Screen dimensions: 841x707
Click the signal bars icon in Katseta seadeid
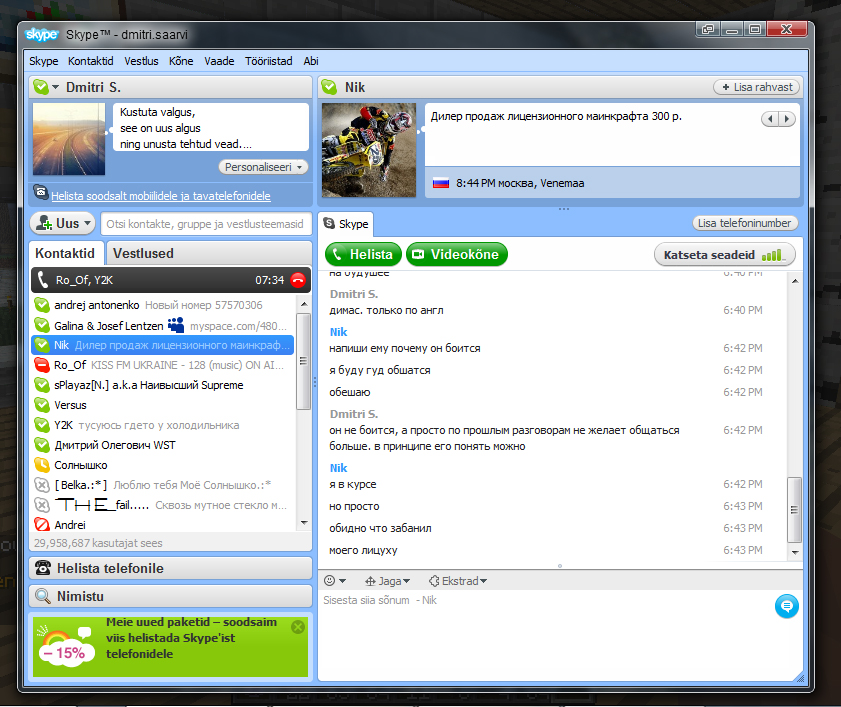click(772, 255)
